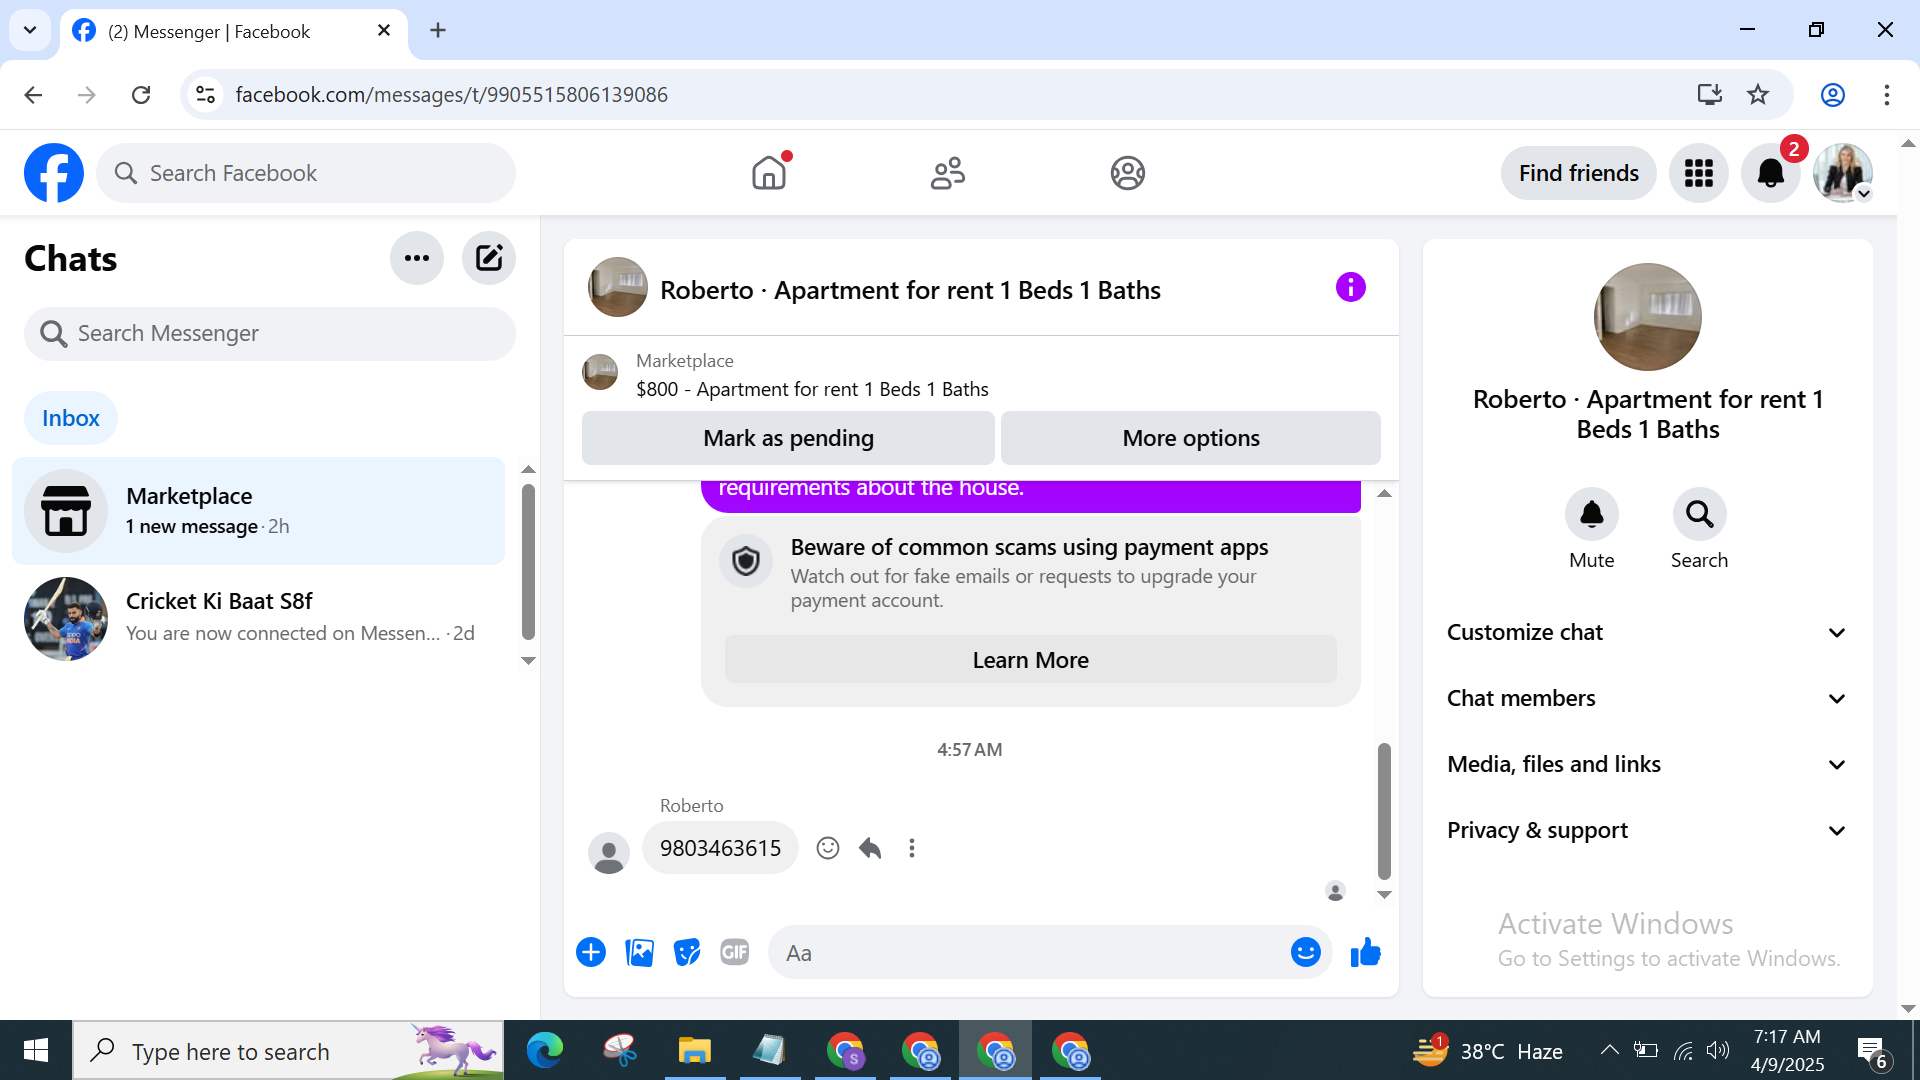Screen dimensions: 1920x1080
Task: Open more options for Roberto's message
Action: [x=911, y=848]
